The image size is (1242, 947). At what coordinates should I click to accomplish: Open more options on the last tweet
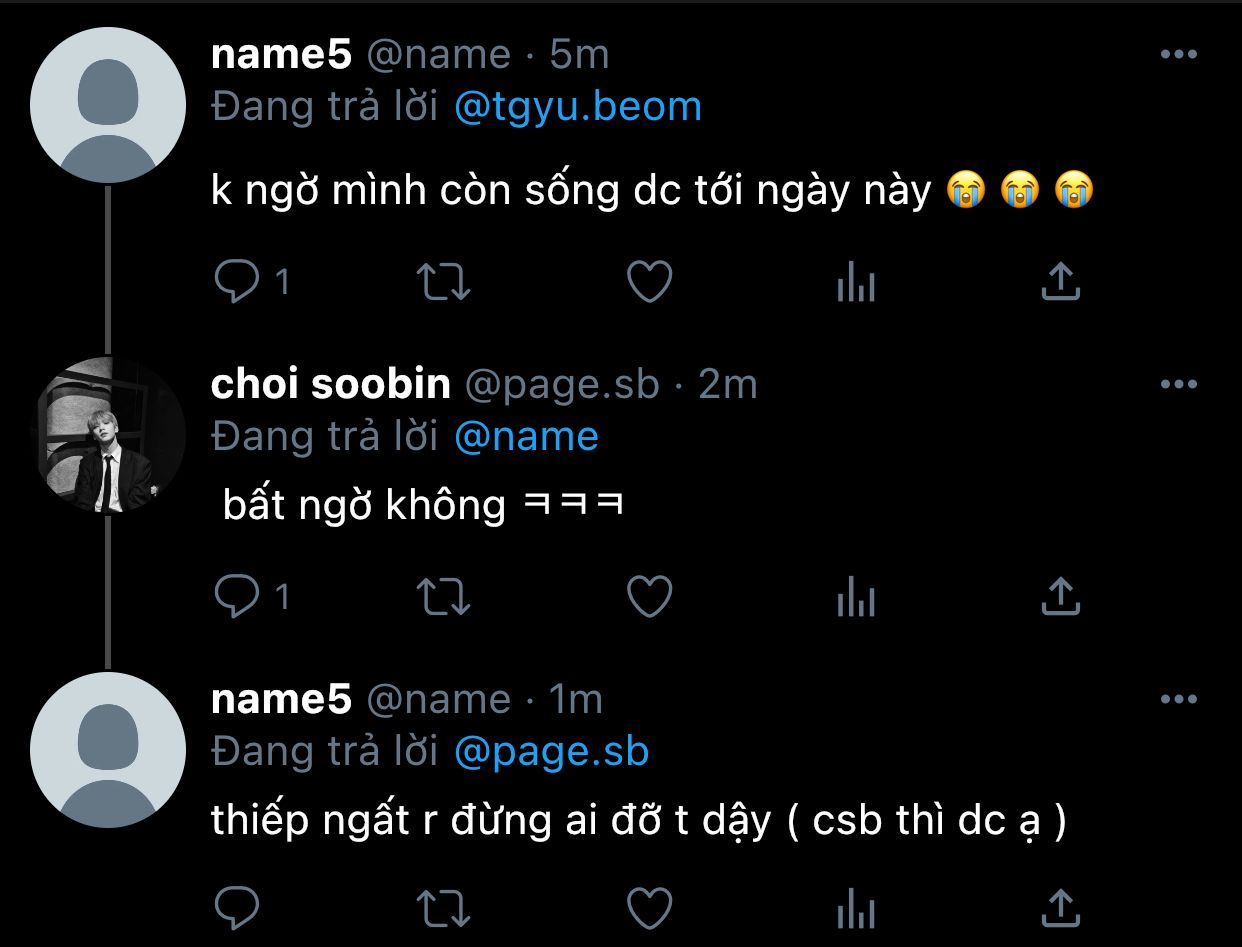[1178, 700]
